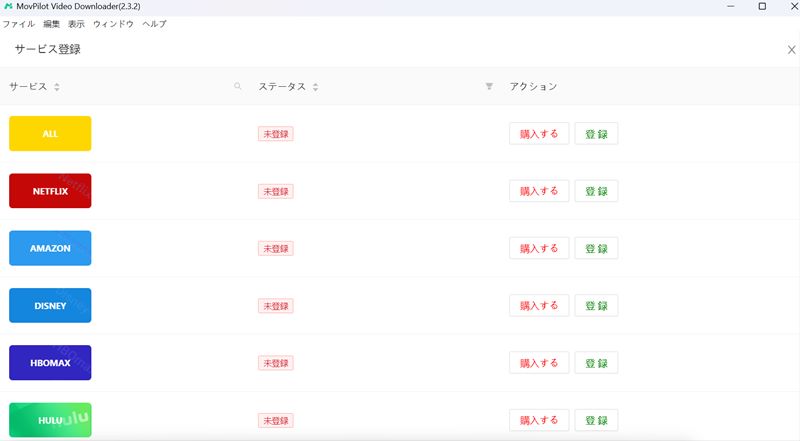Click the 未登録 status tag for DISNEY
Viewport: 800px width, 441px height.
pos(275,306)
